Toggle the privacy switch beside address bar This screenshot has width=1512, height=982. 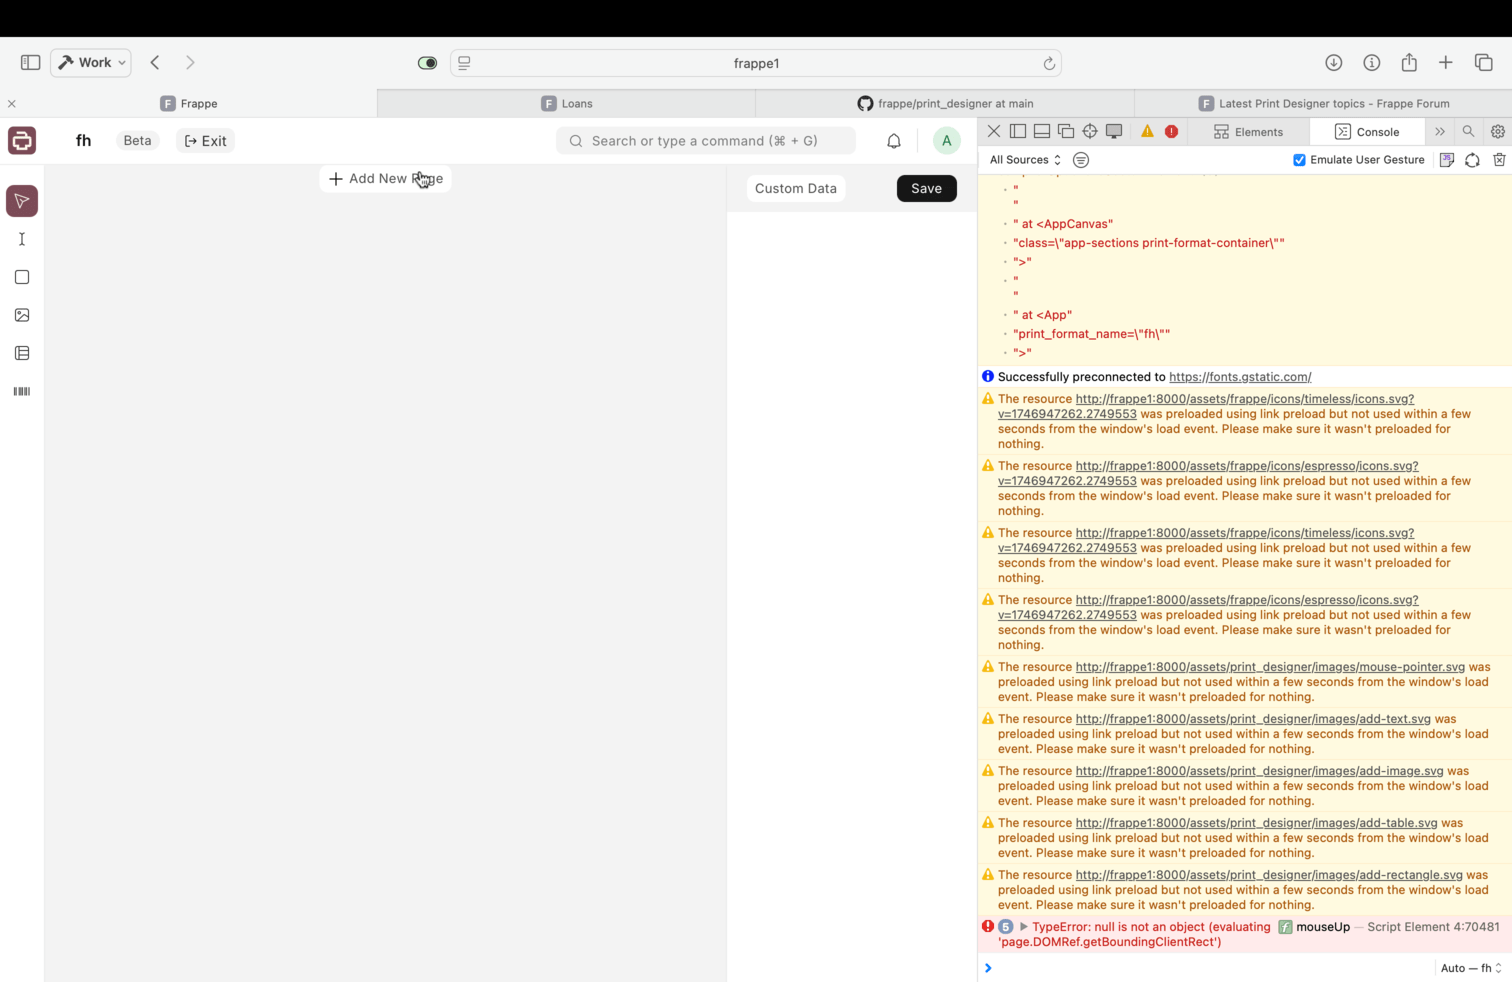[x=427, y=63]
